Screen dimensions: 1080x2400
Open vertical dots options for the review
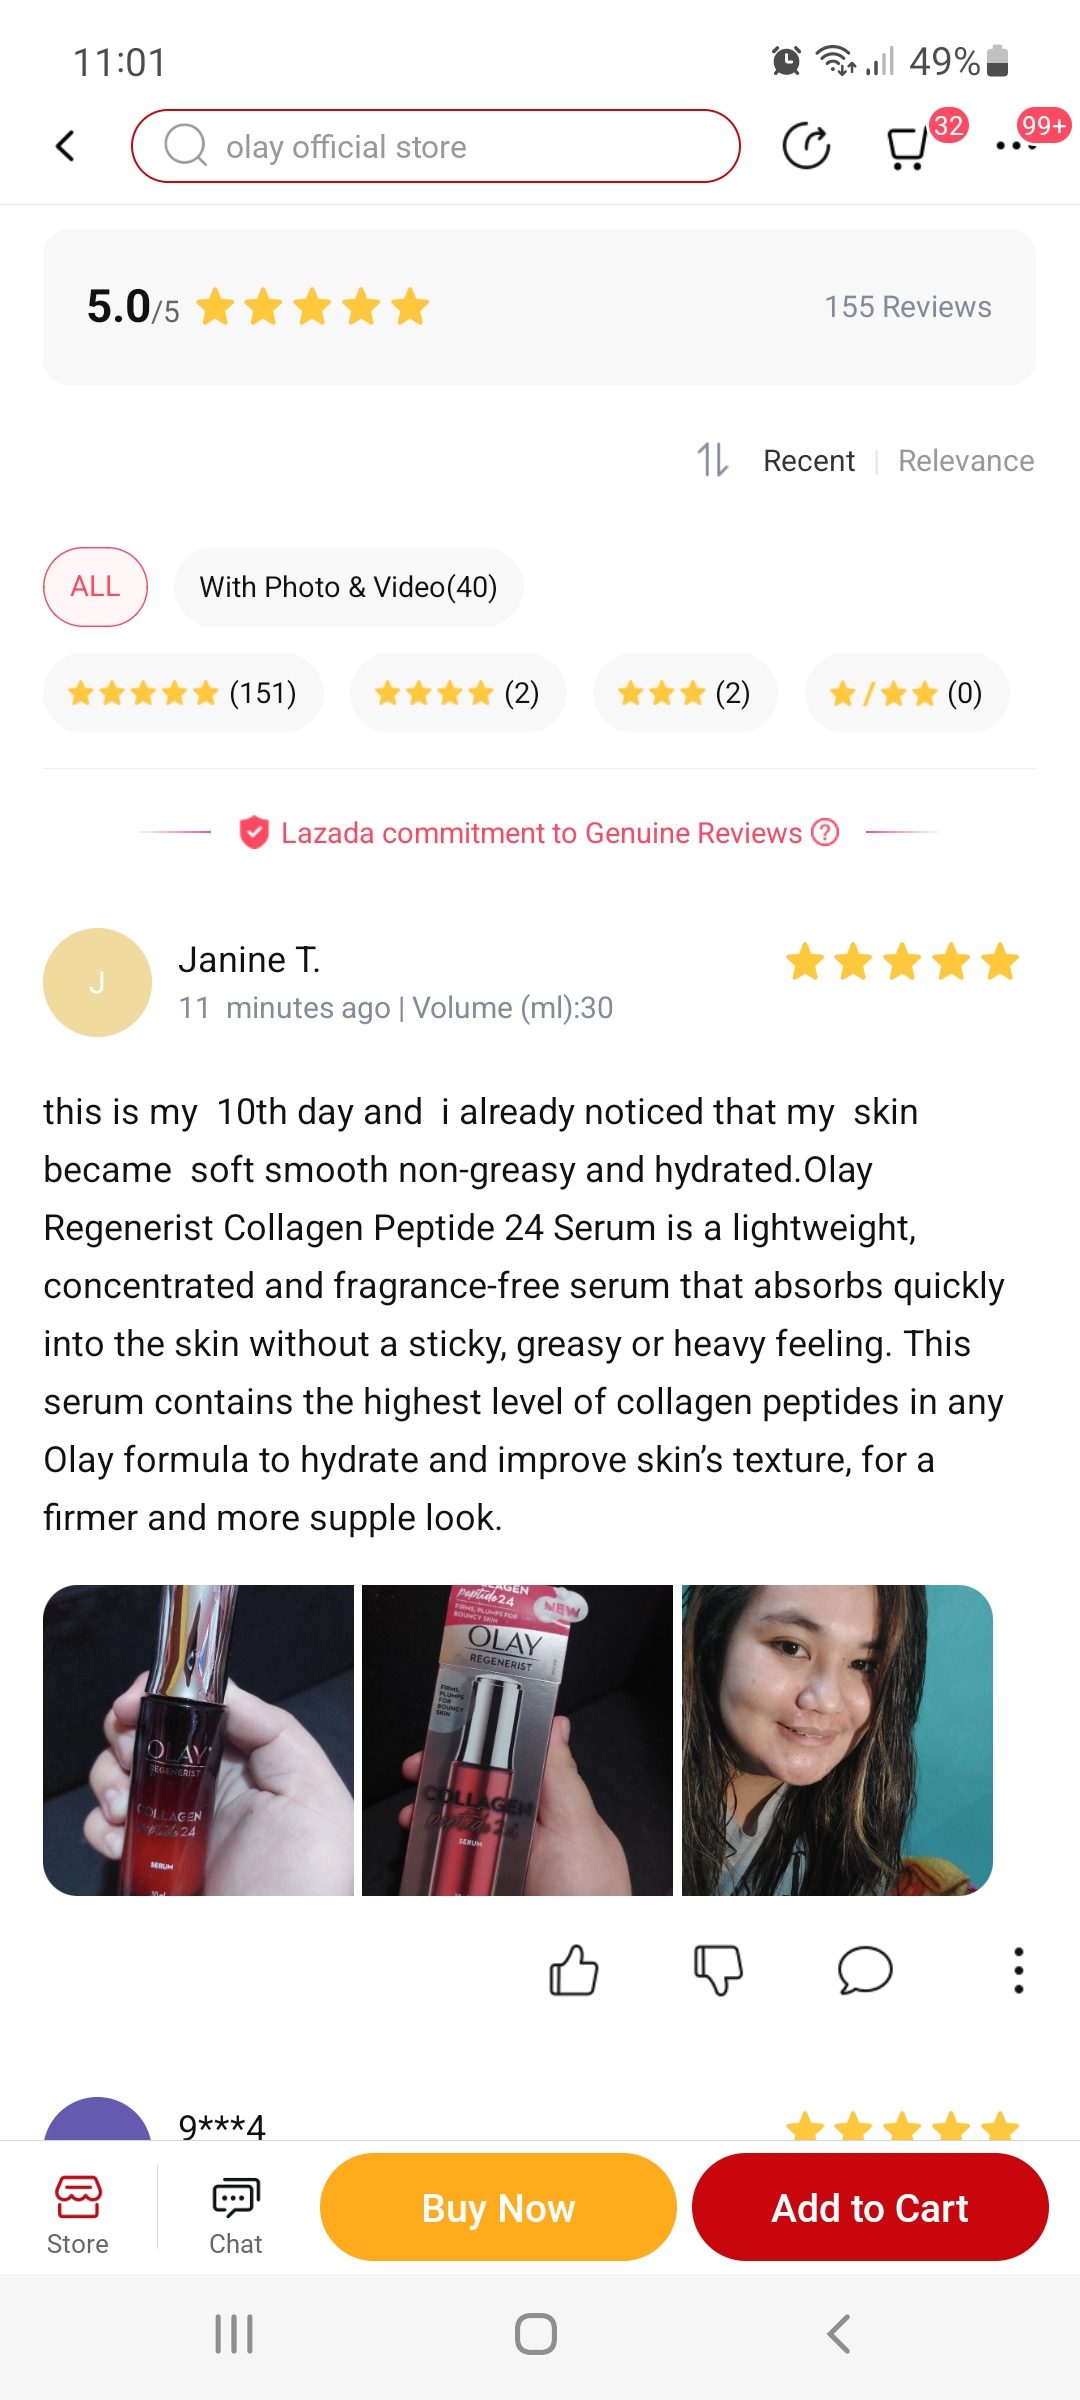point(1018,1970)
